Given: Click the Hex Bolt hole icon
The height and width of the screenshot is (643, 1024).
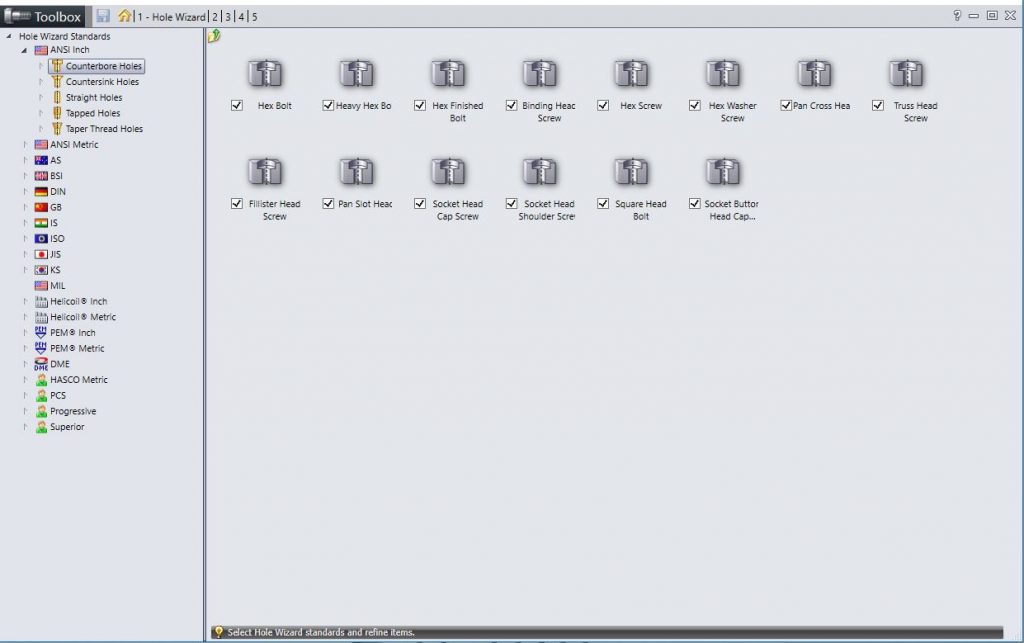Looking at the screenshot, I should (265, 73).
